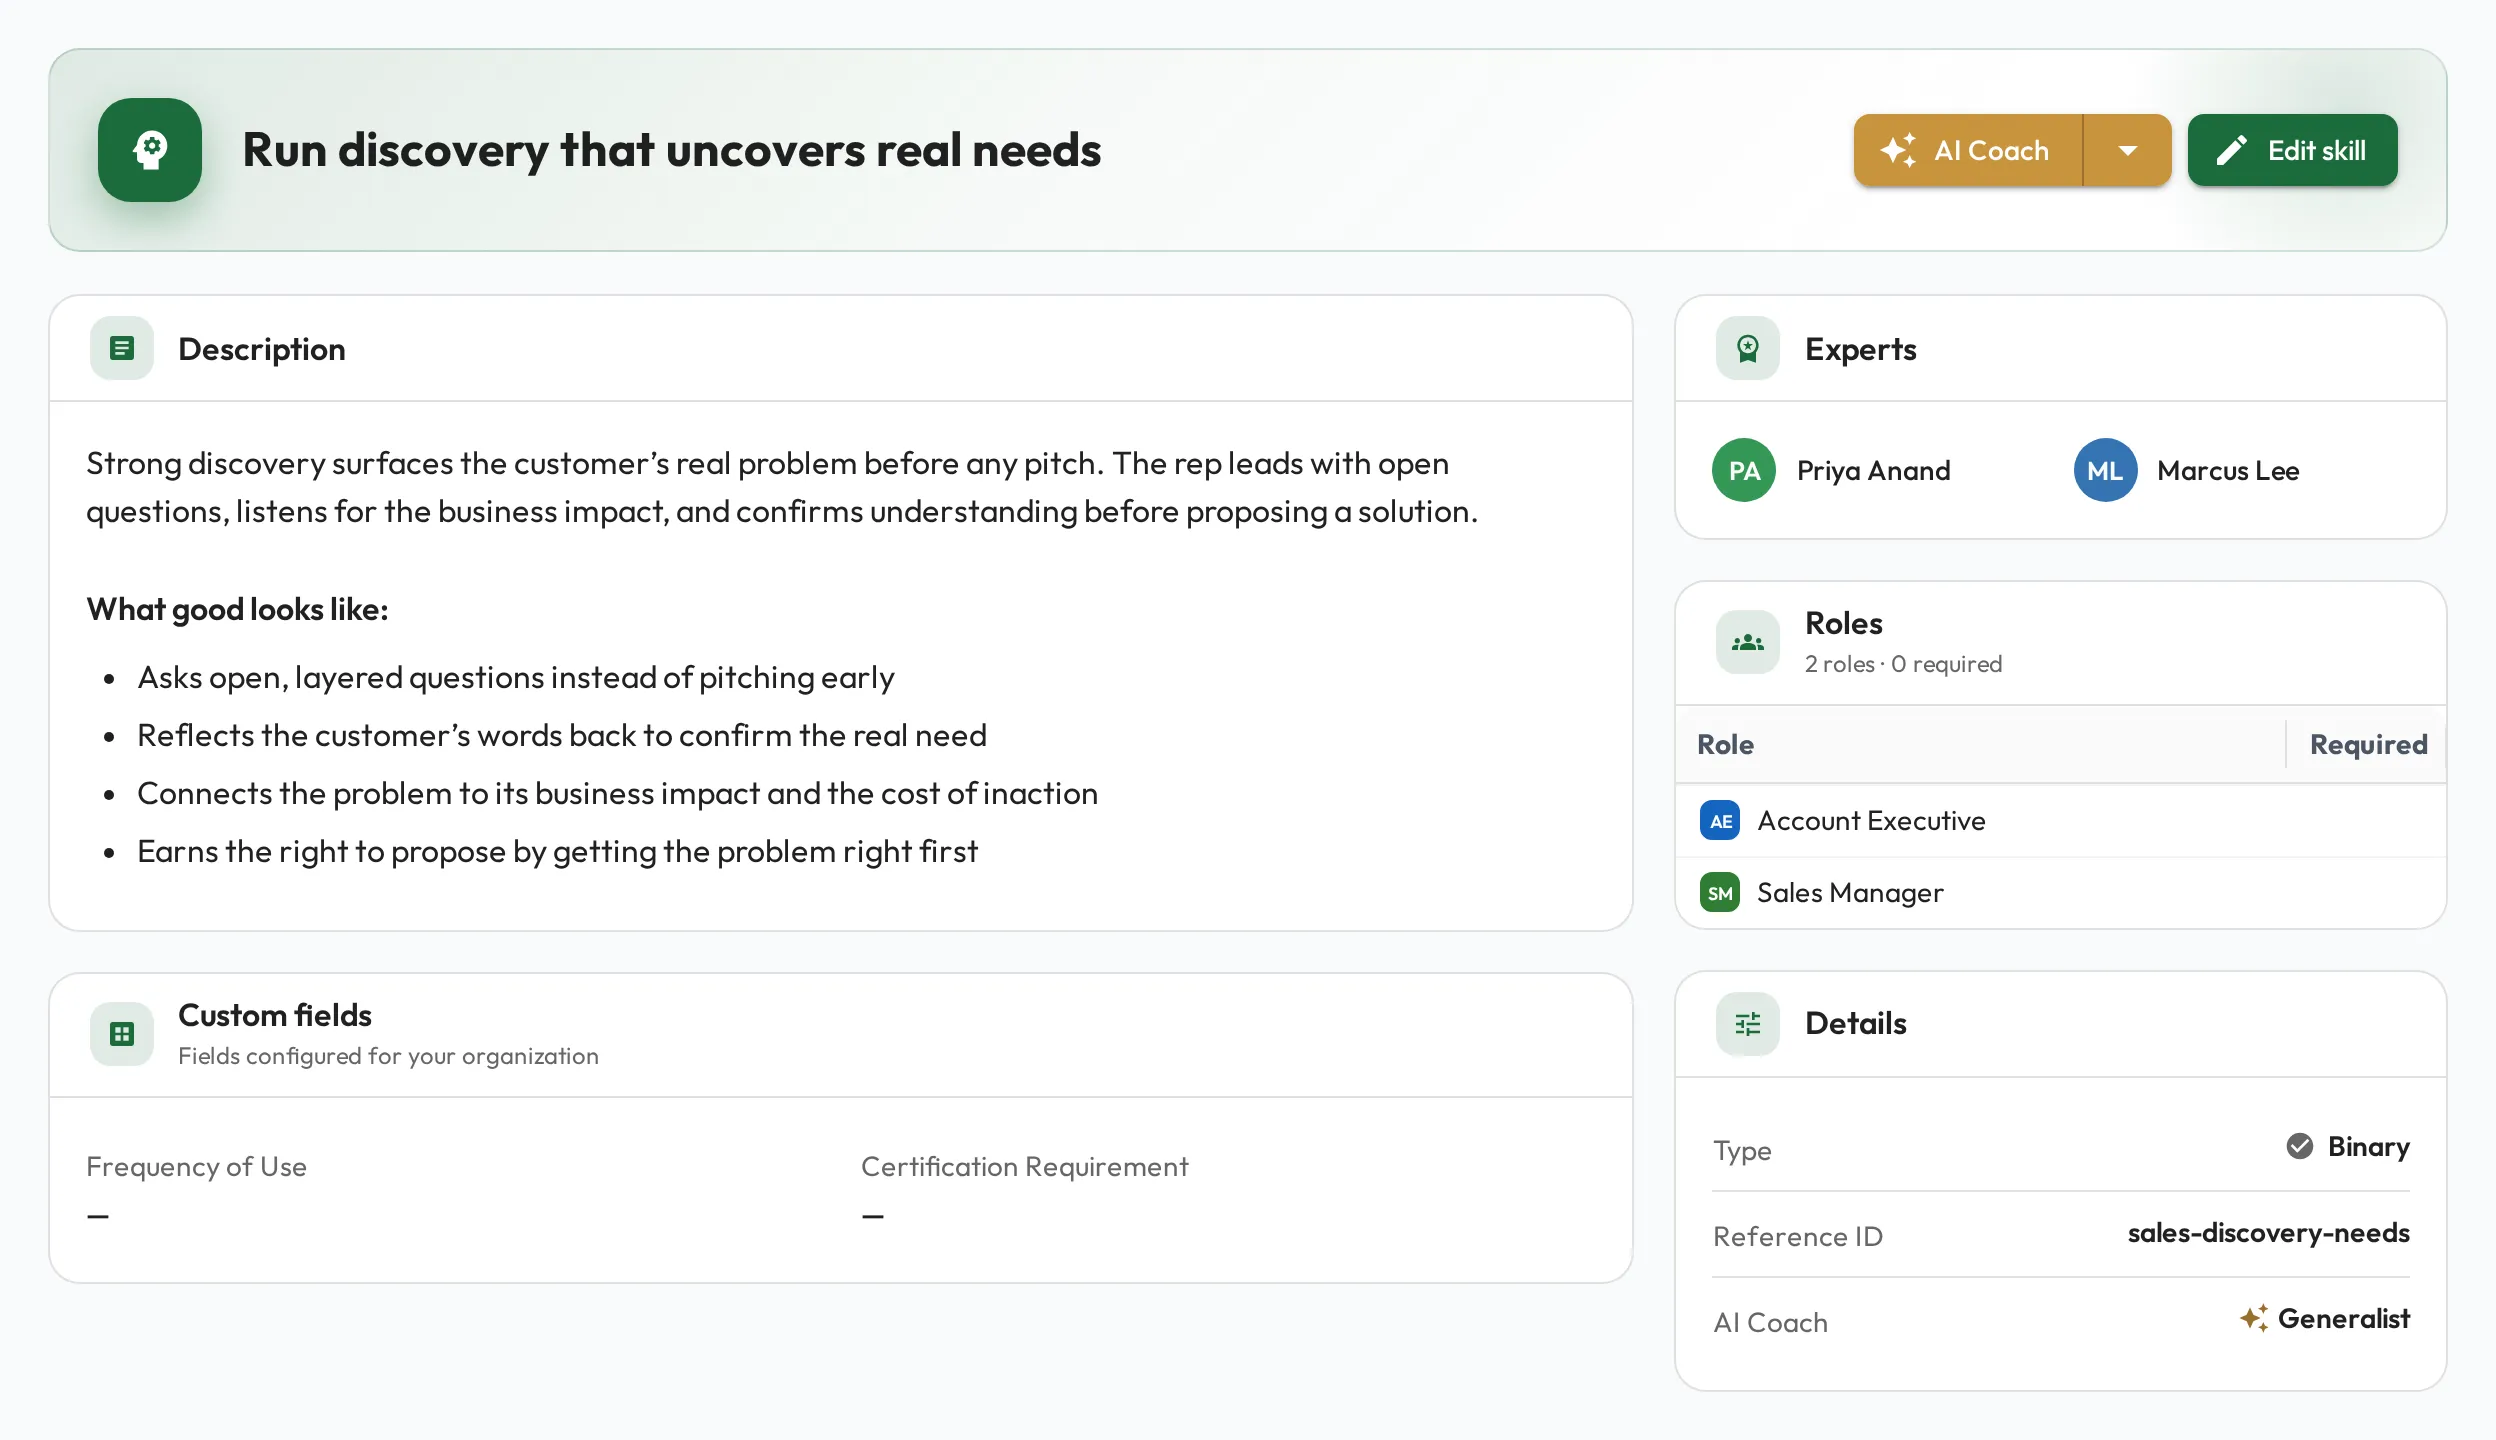This screenshot has height=1440, width=2496.
Task: Click the green skill head icon in header
Action: pyautogui.click(x=150, y=150)
